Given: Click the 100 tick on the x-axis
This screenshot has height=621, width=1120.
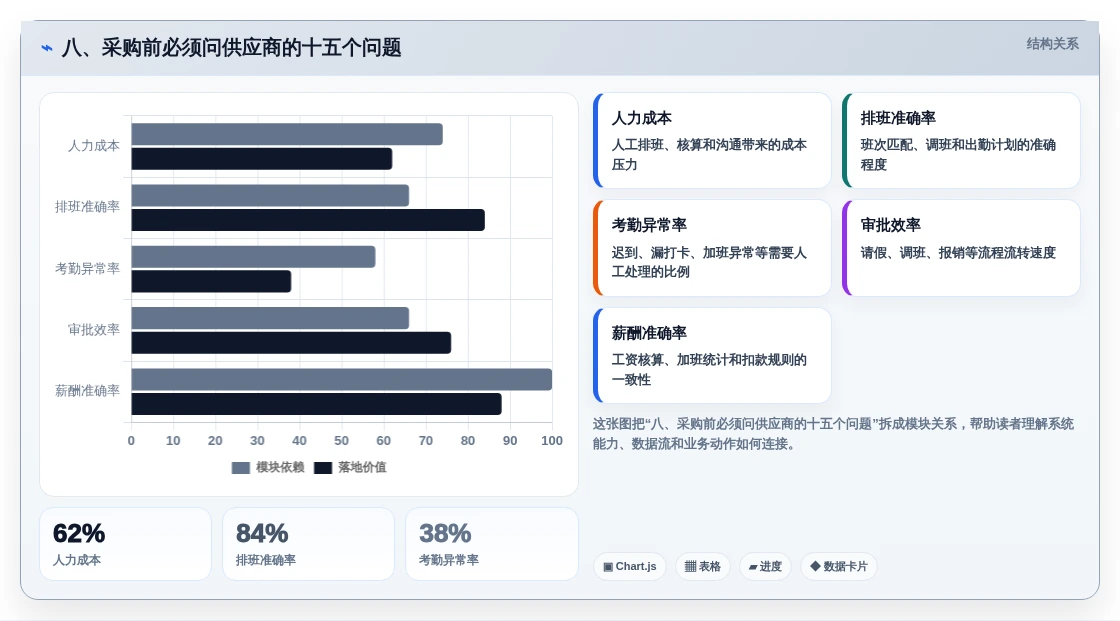Looking at the screenshot, I should click(551, 441).
